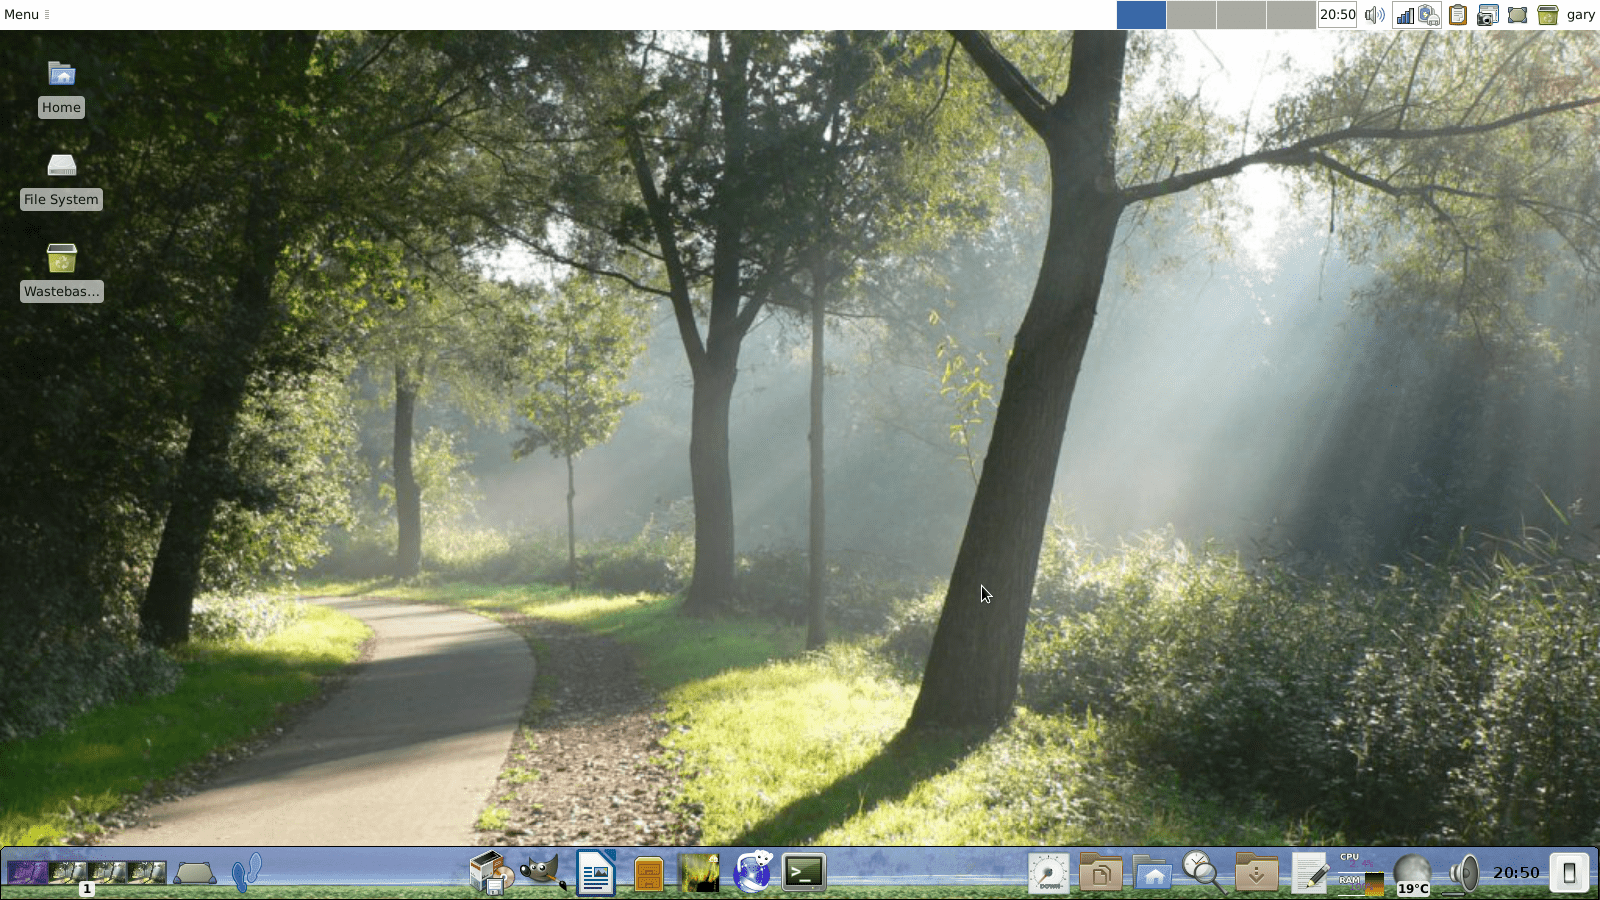Launch the software installer disc icon in dock
The image size is (1600, 900).
pyautogui.click(x=492, y=872)
